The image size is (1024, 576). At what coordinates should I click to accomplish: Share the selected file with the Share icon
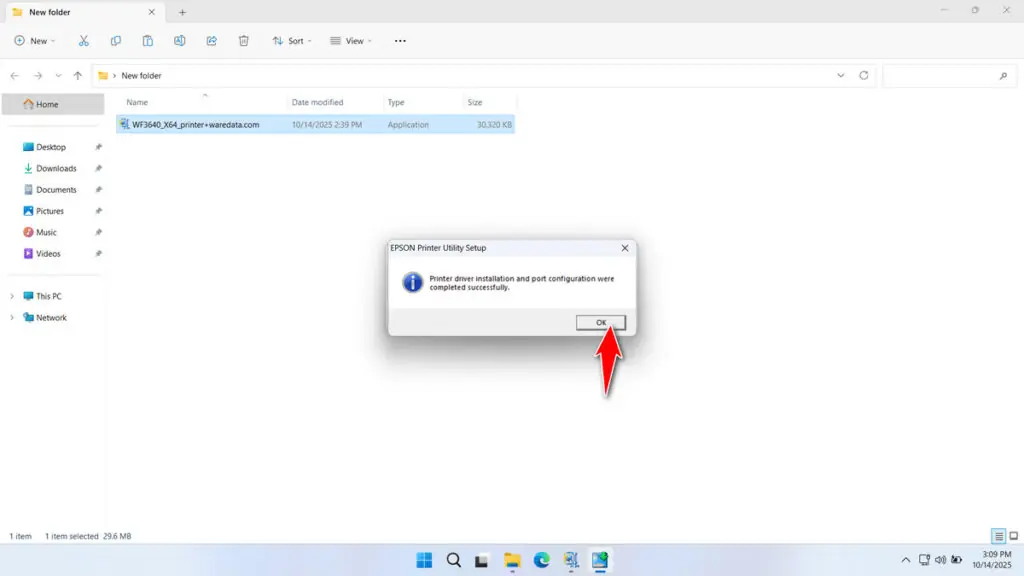click(211, 40)
